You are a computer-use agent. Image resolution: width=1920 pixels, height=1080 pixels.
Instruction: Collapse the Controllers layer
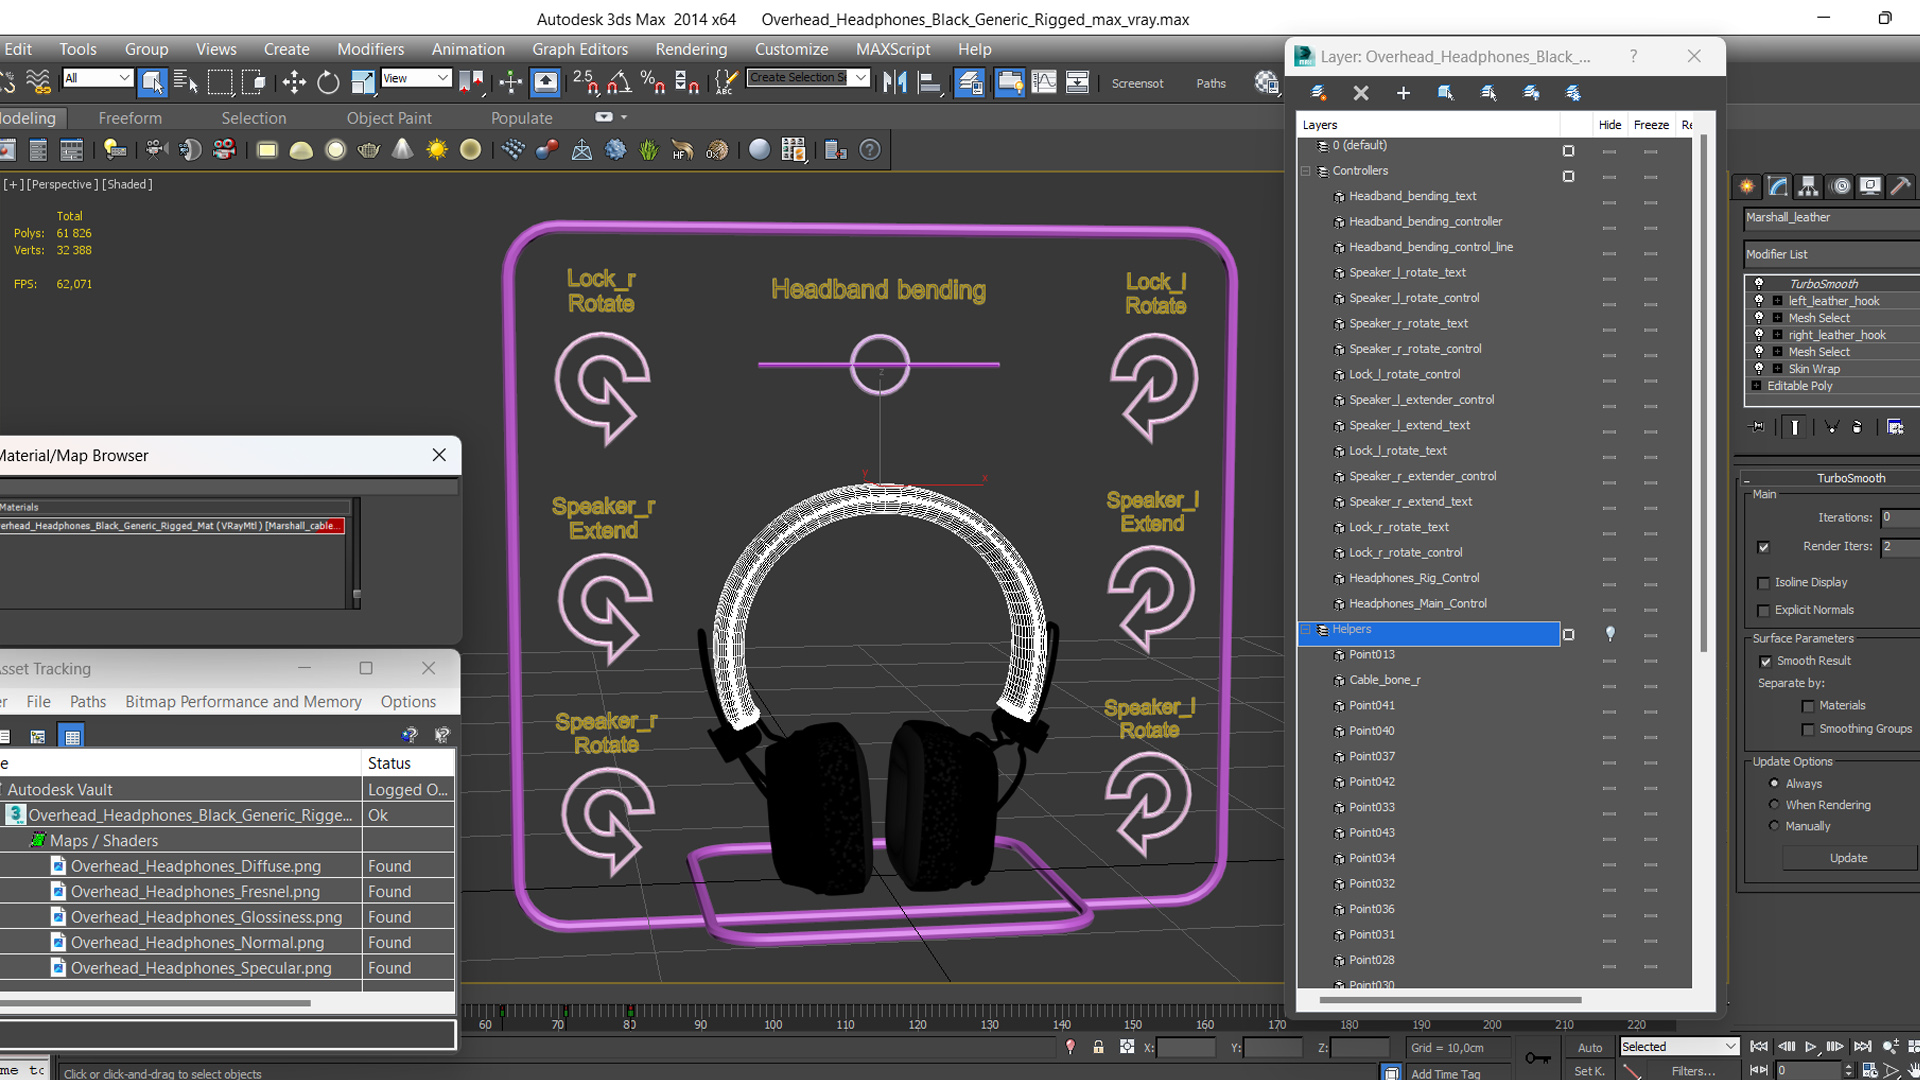tap(1305, 171)
